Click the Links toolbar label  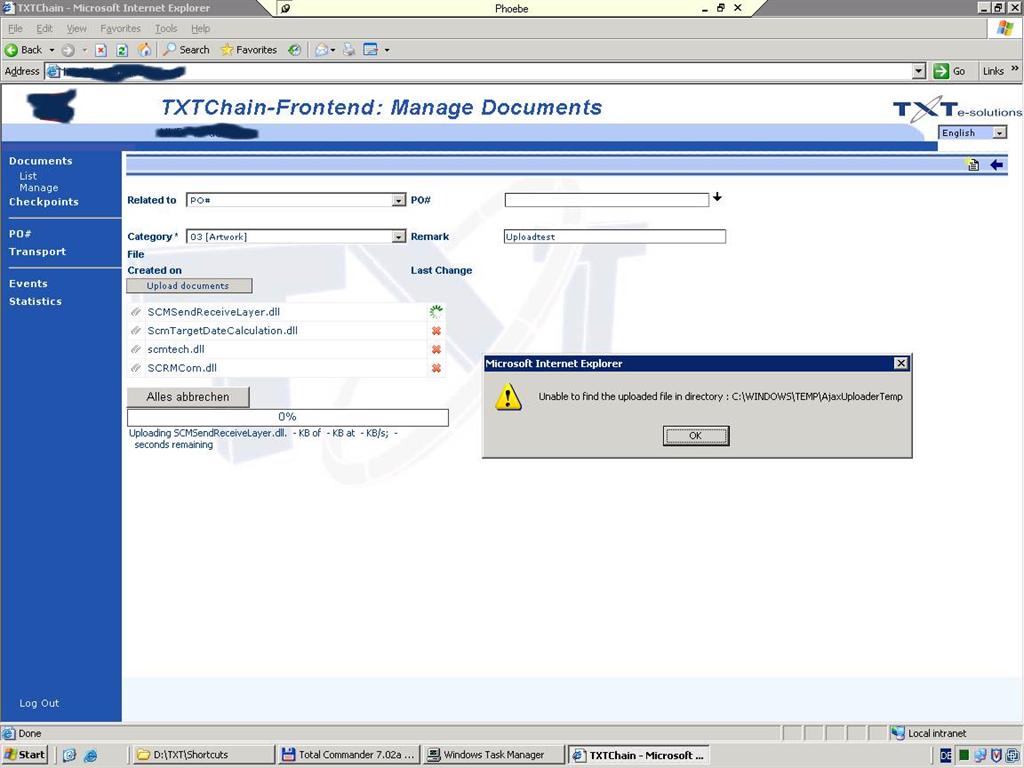point(993,71)
